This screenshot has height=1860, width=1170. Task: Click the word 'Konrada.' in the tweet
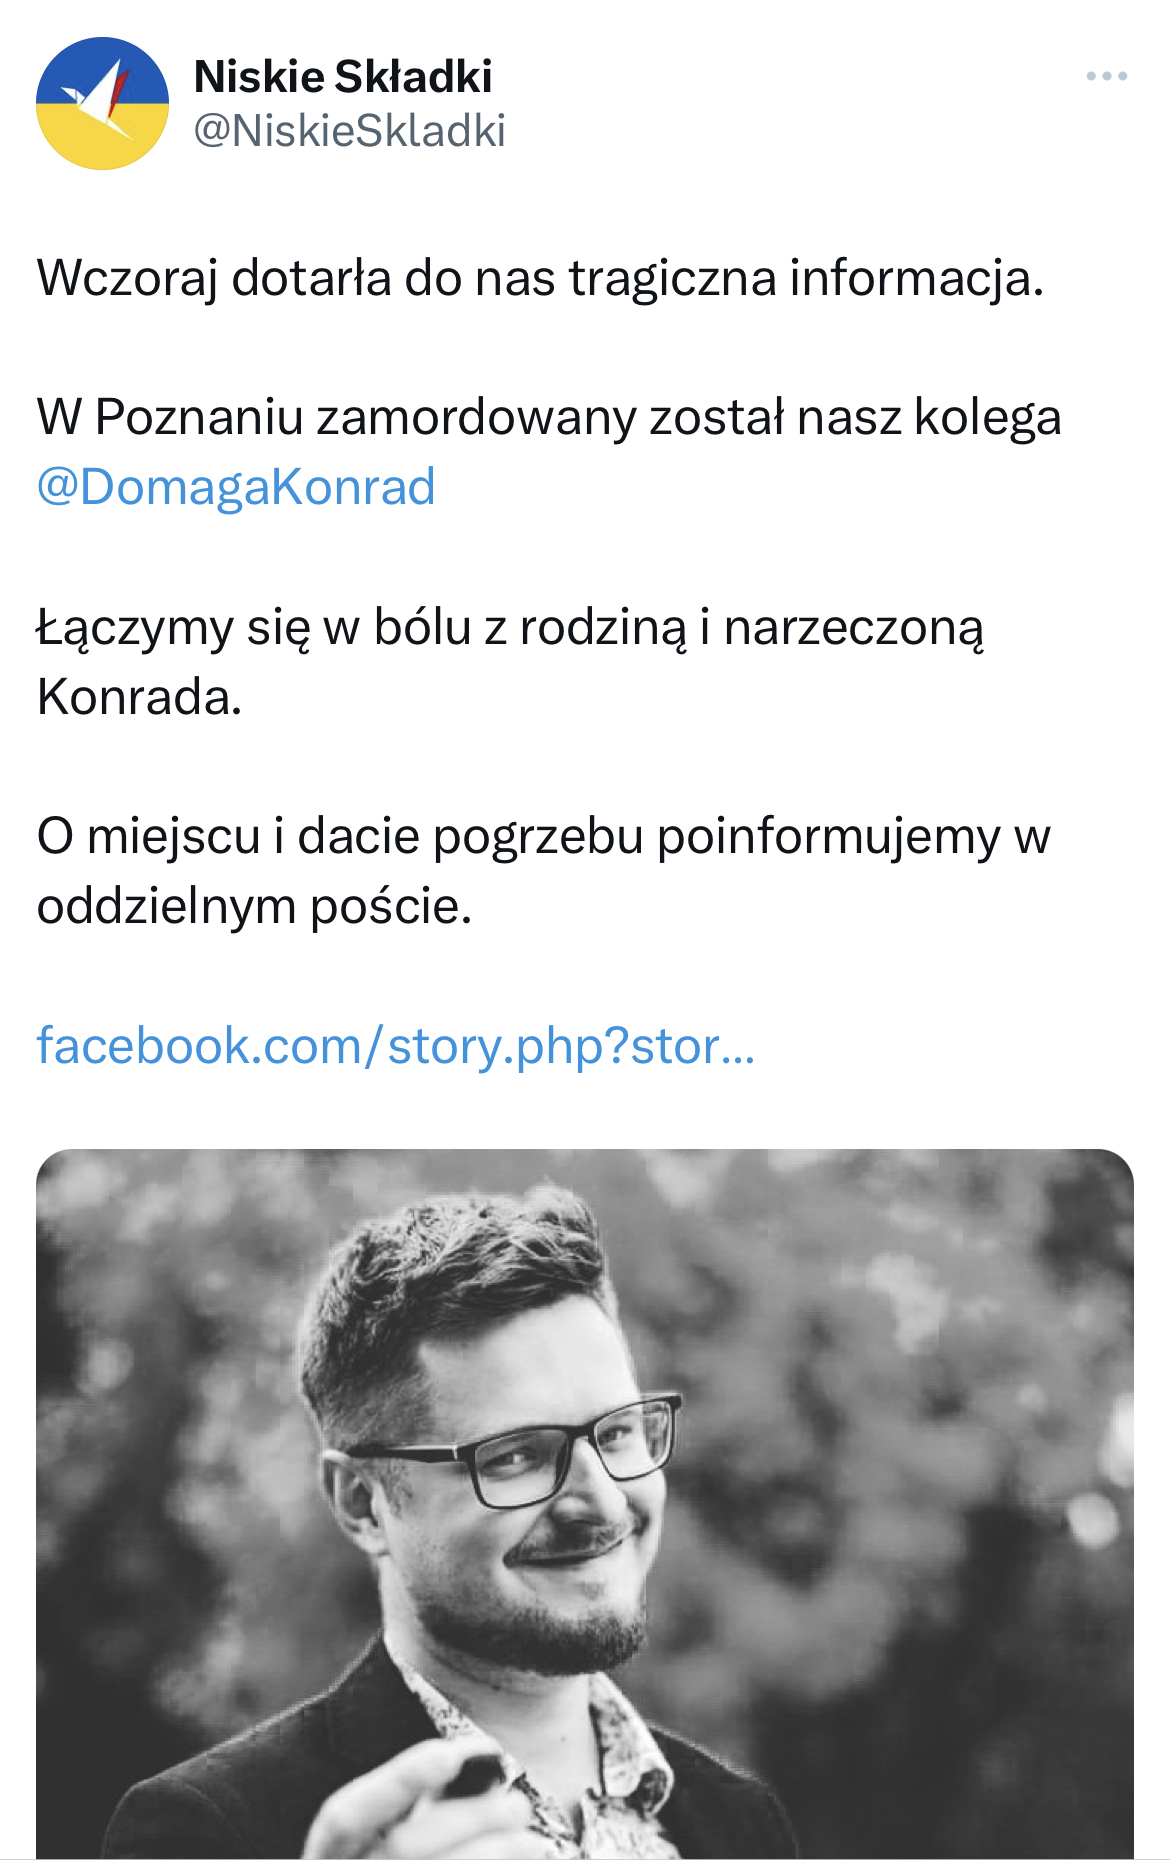[x=139, y=697]
